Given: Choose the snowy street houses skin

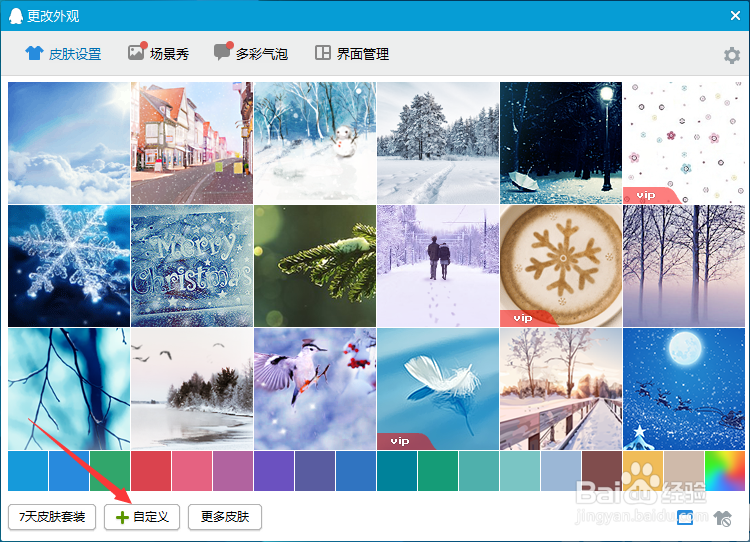Looking at the screenshot, I should (192, 143).
